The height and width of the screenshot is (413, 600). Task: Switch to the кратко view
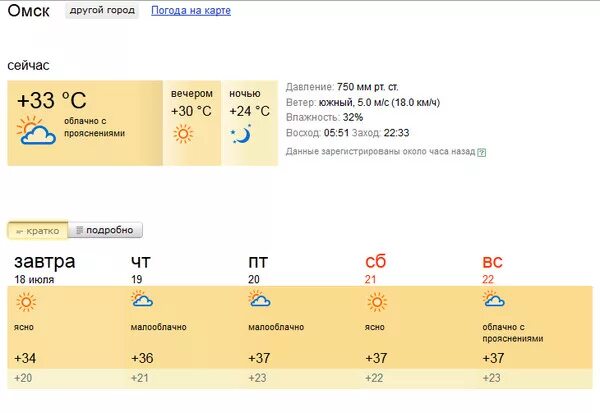pyautogui.click(x=38, y=230)
